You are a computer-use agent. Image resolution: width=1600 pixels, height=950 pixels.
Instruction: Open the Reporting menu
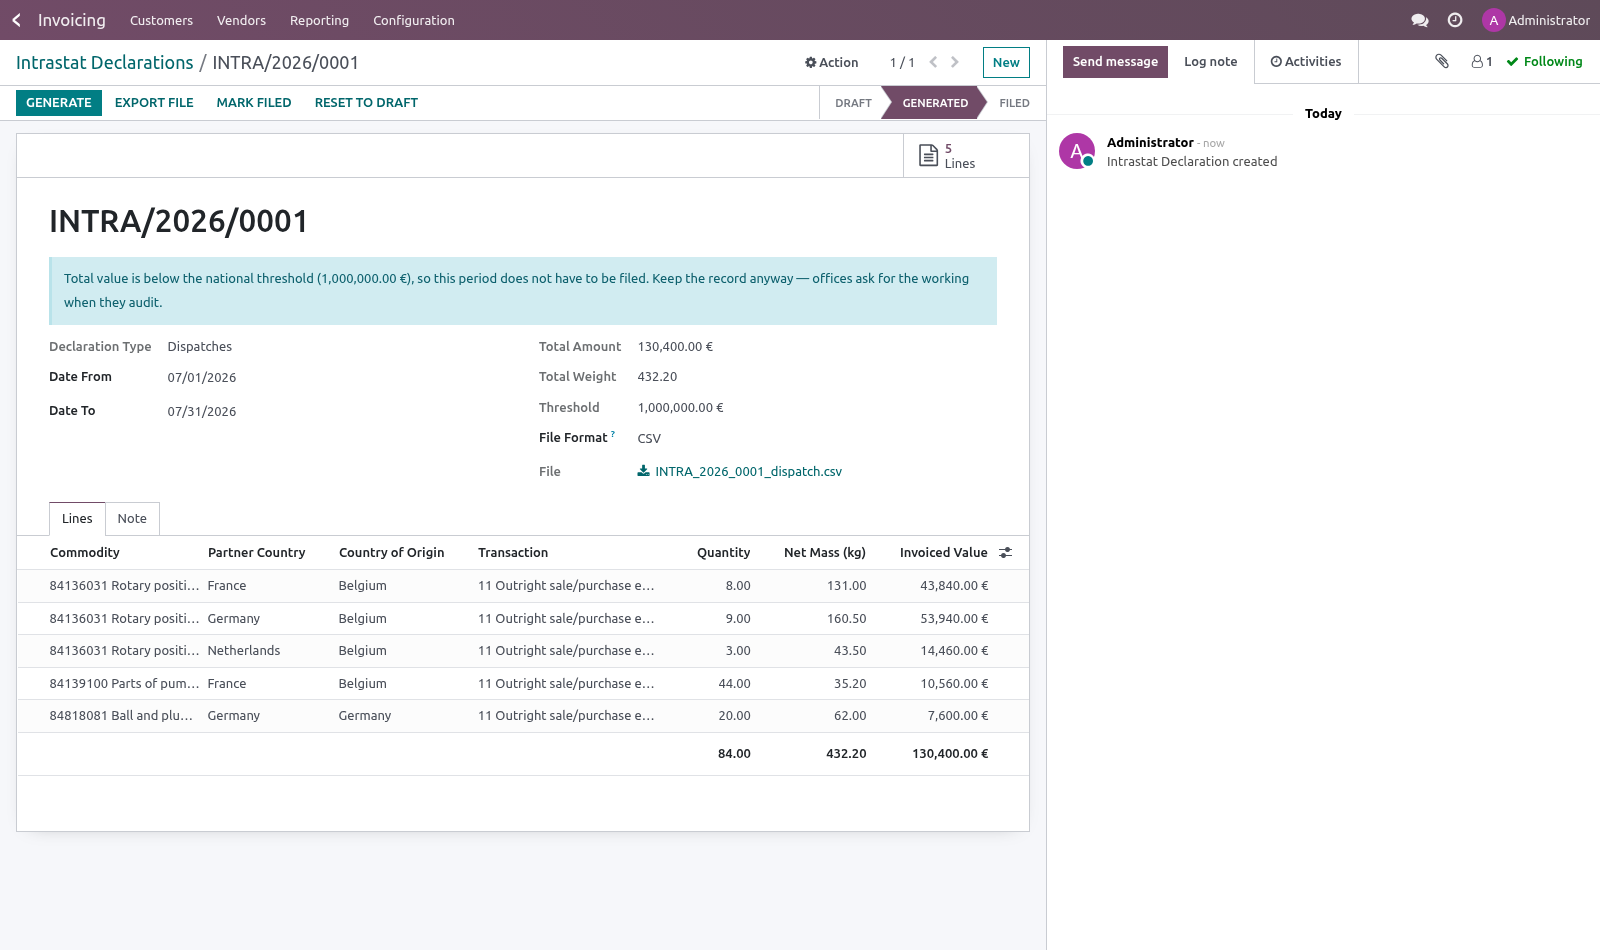(319, 20)
